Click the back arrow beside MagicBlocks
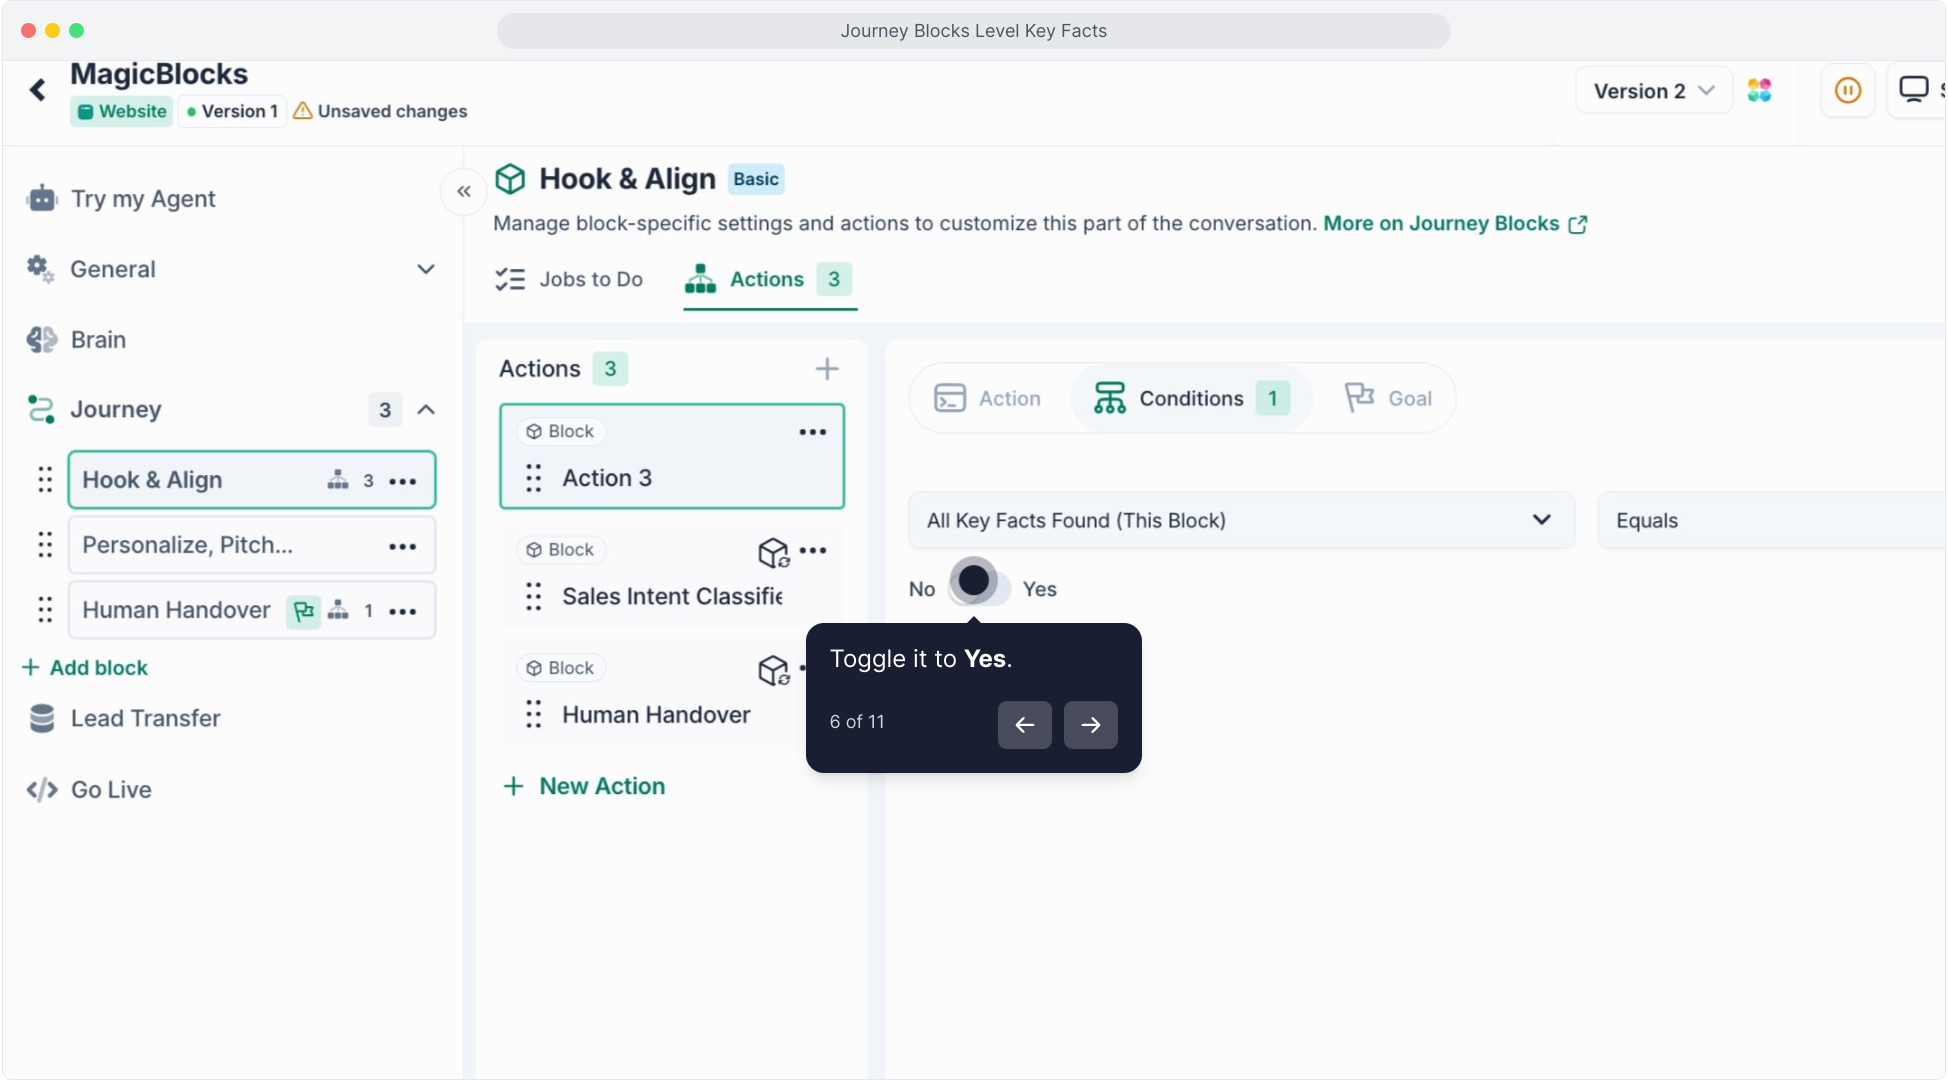The image size is (1948, 1080). coord(38,90)
